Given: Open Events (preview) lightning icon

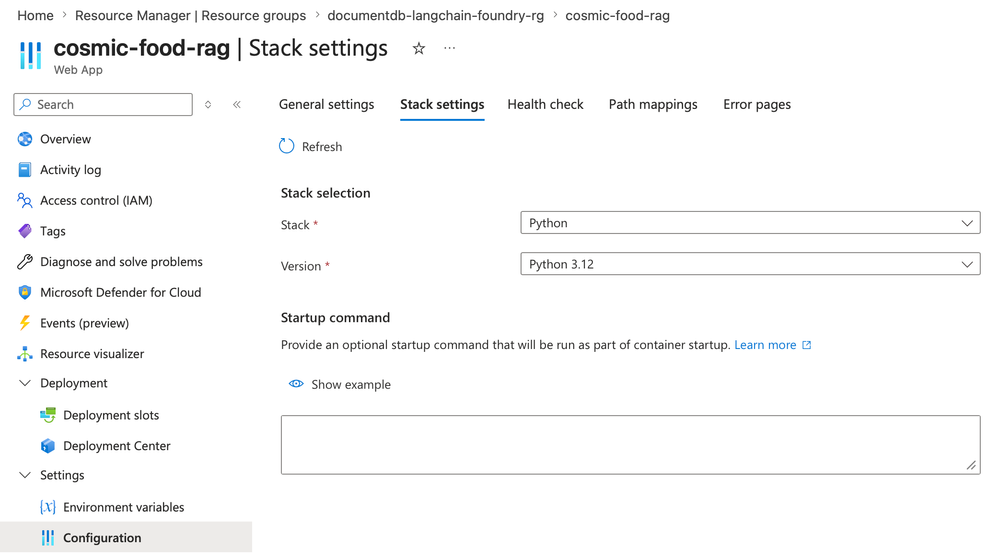Looking at the screenshot, I should click(x=25, y=323).
